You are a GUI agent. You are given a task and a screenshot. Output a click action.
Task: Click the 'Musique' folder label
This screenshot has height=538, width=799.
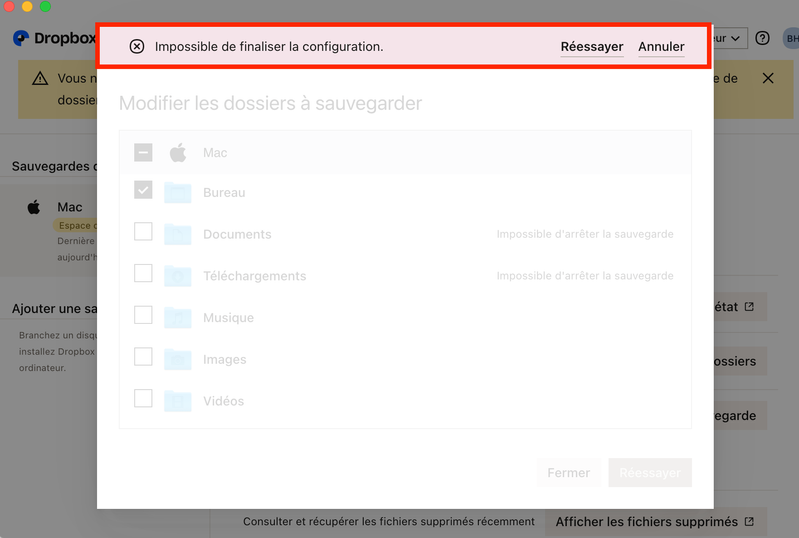point(228,318)
